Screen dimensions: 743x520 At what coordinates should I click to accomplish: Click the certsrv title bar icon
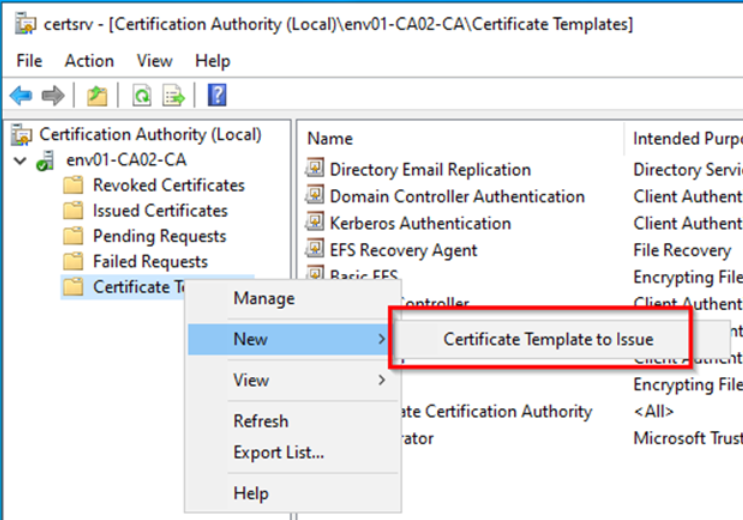coord(25,24)
